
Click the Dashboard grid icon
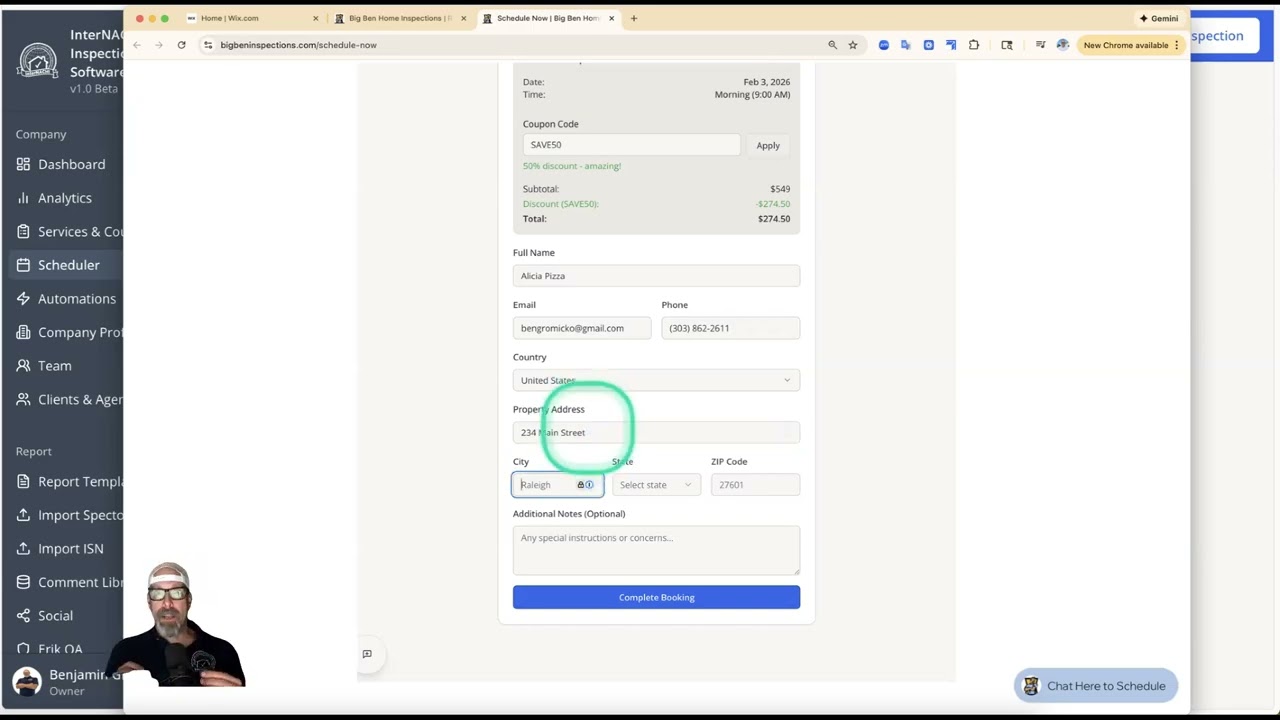(x=23, y=164)
